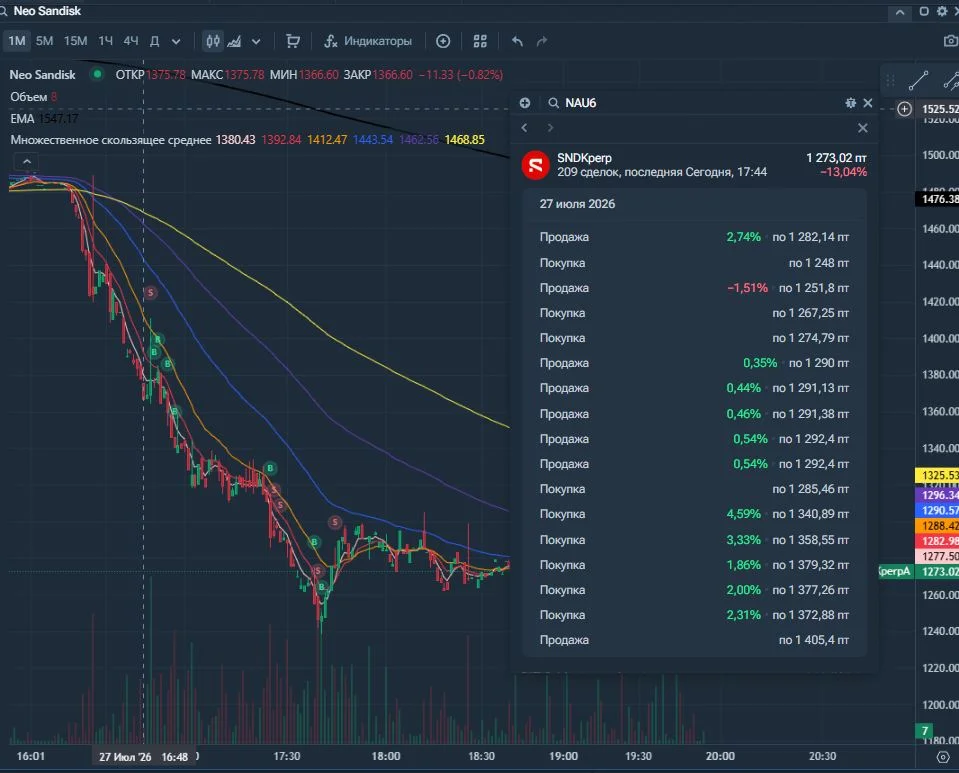Select the Покупка row at 1 358,55 пт
The image size is (959, 773).
pyautogui.click(x=694, y=540)
